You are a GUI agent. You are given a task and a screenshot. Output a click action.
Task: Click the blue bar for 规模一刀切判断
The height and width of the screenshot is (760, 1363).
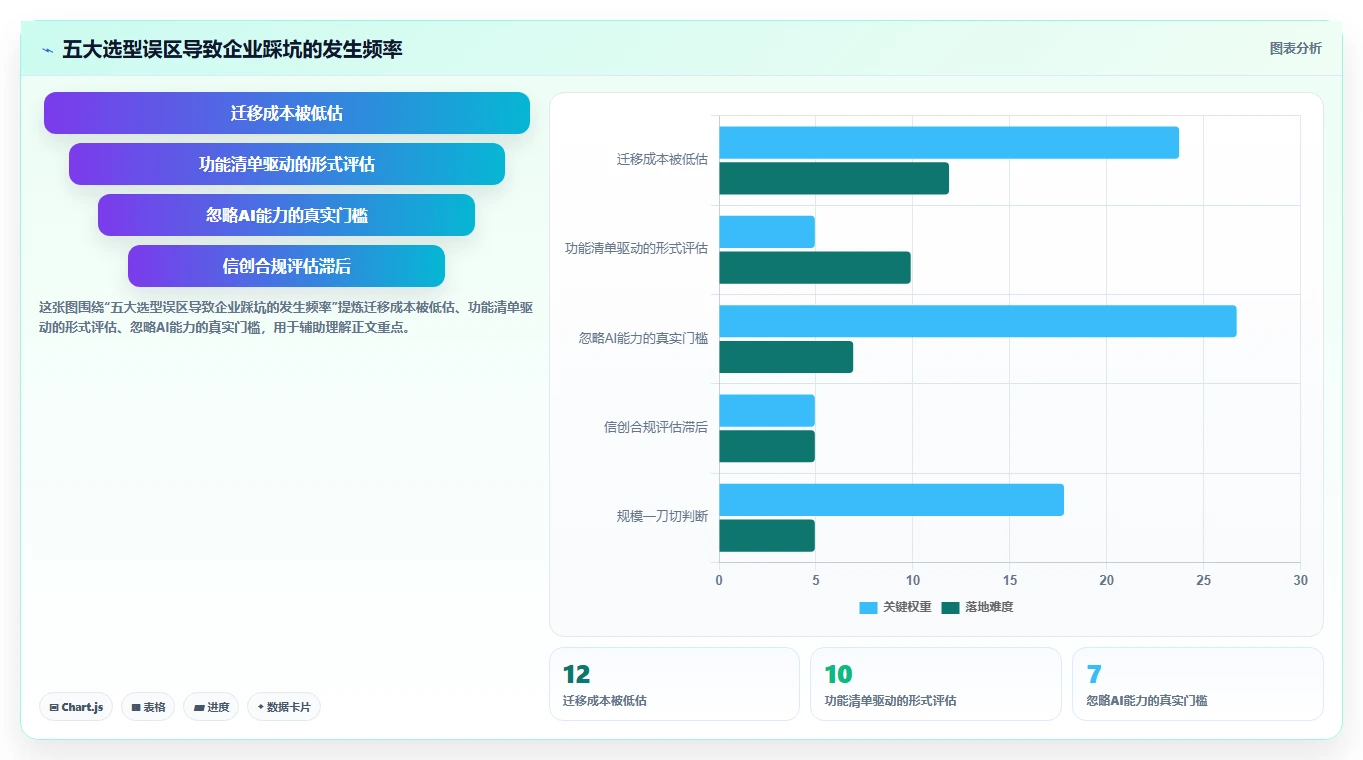coord(891,500)
